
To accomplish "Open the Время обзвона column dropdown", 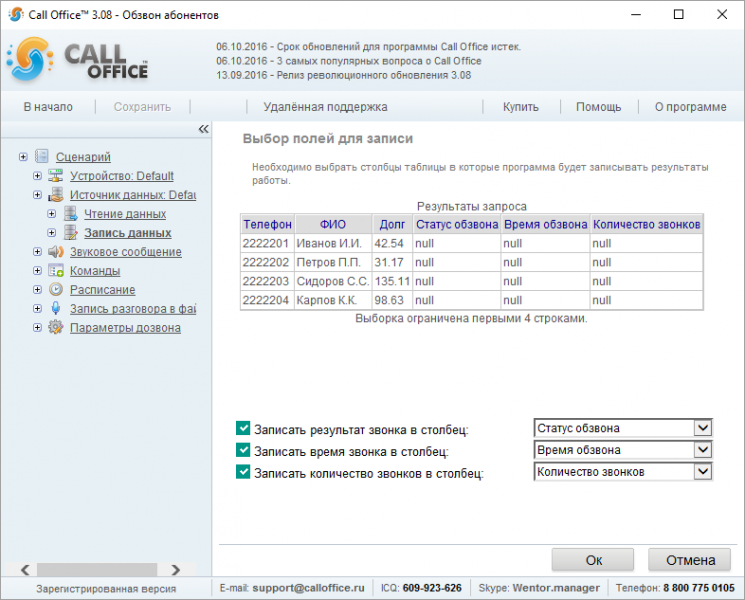I will 703,450.
